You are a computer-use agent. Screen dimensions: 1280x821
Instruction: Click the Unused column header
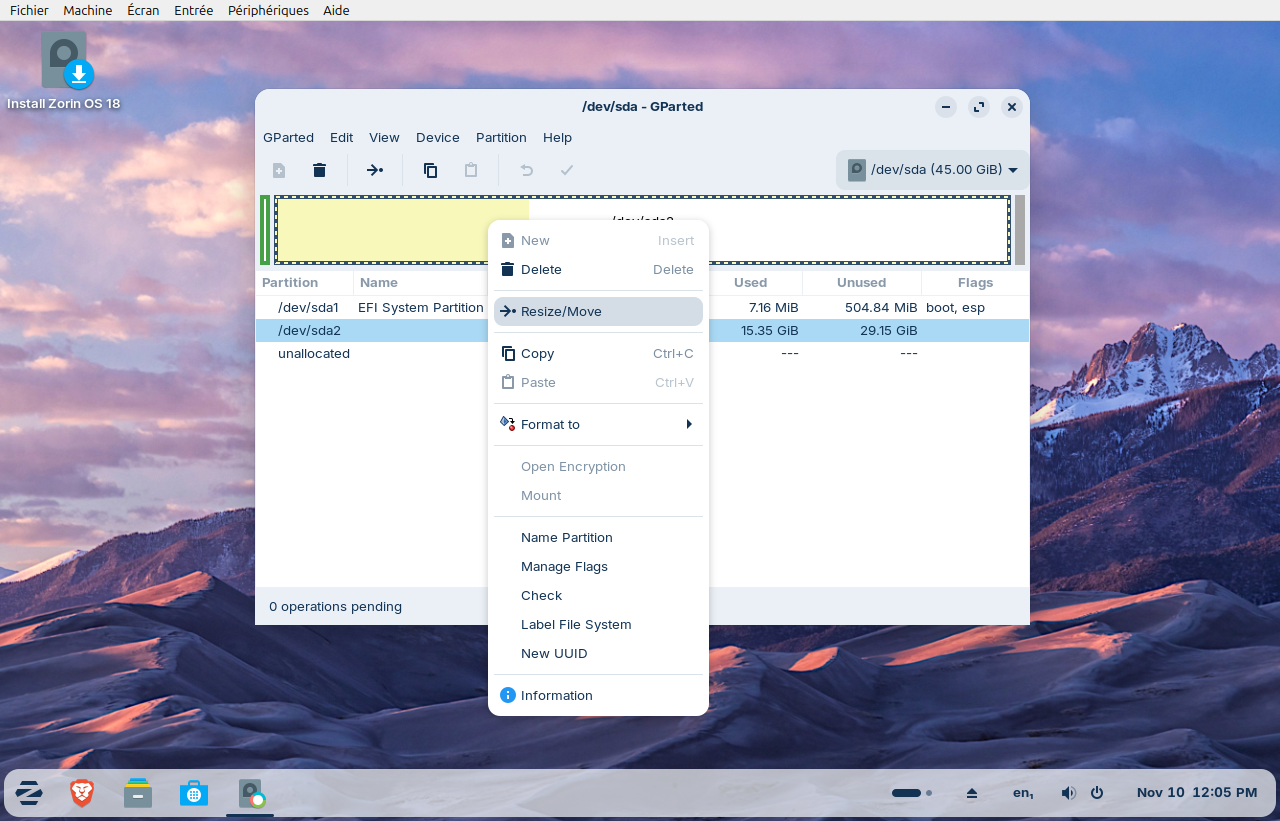pyautogui.click(x=862, y=283)
